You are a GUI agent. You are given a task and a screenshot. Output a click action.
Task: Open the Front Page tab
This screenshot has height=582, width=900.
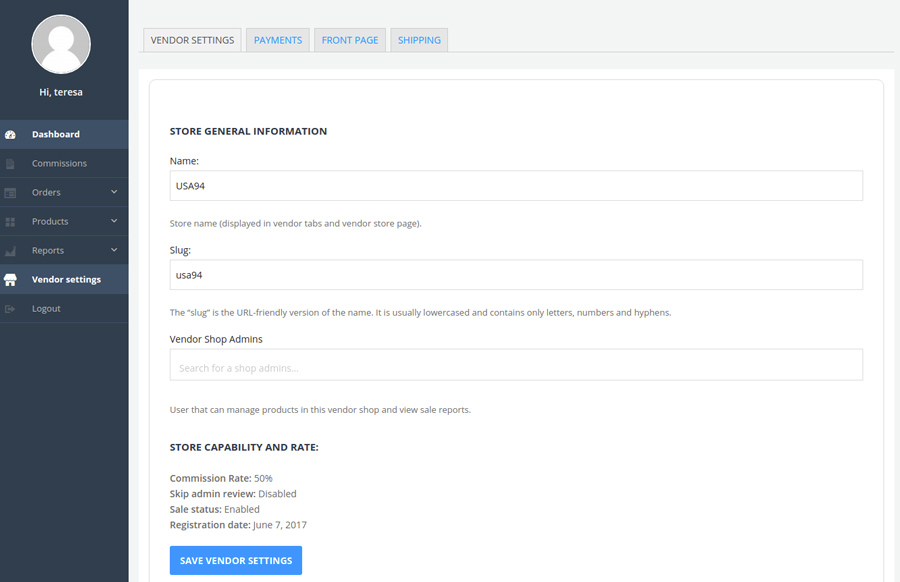(350, 40)
